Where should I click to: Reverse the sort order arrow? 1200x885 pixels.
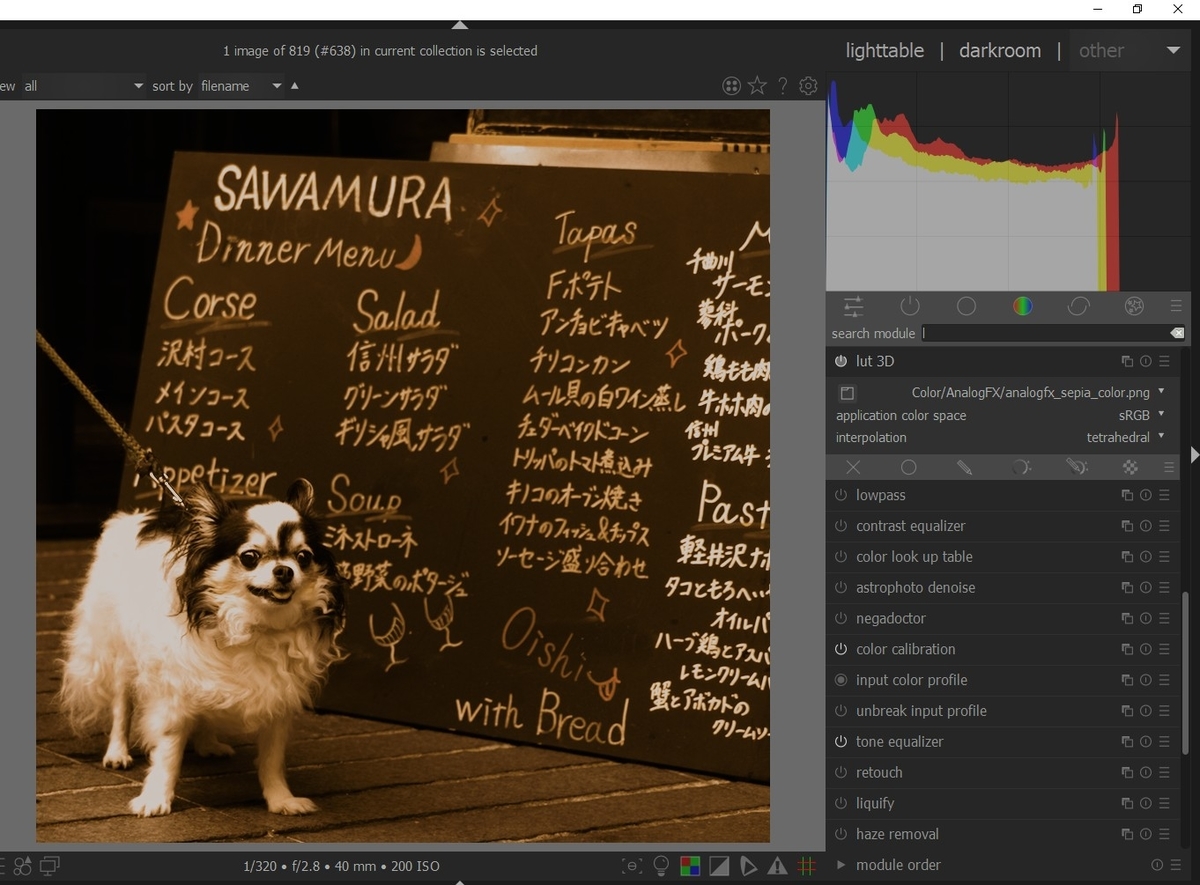click(x=294, y=86)
